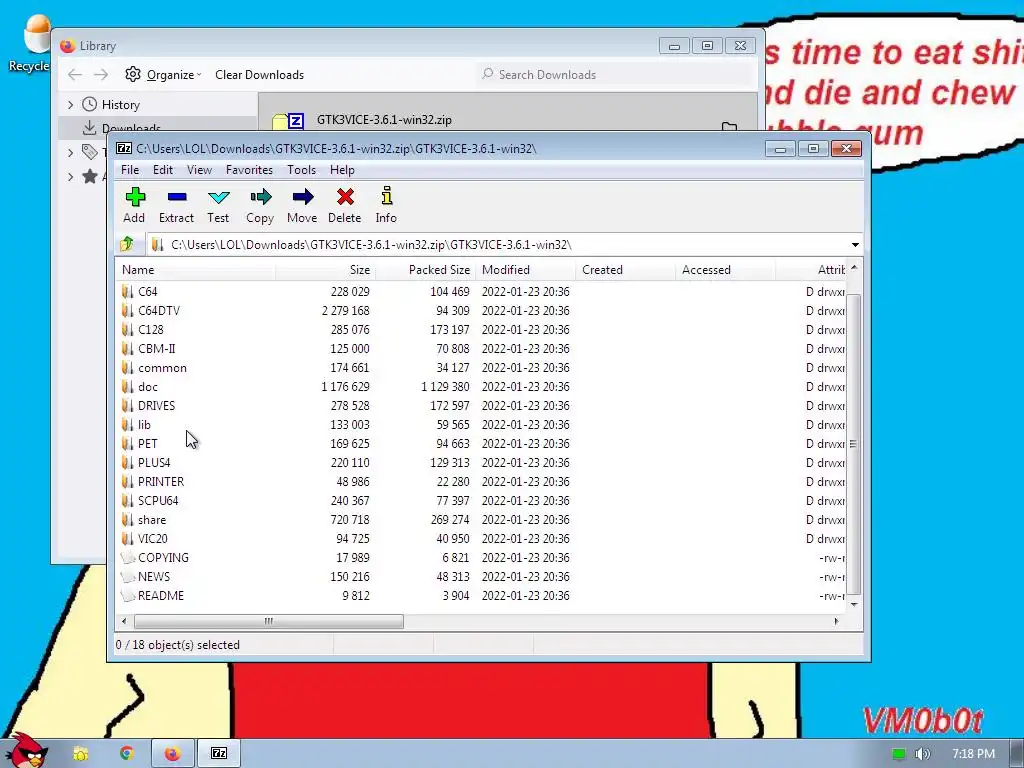The width and height of the screenshot is (1024, 768).
Task: Select the COPYING file icon
Action: coord(128,558)
